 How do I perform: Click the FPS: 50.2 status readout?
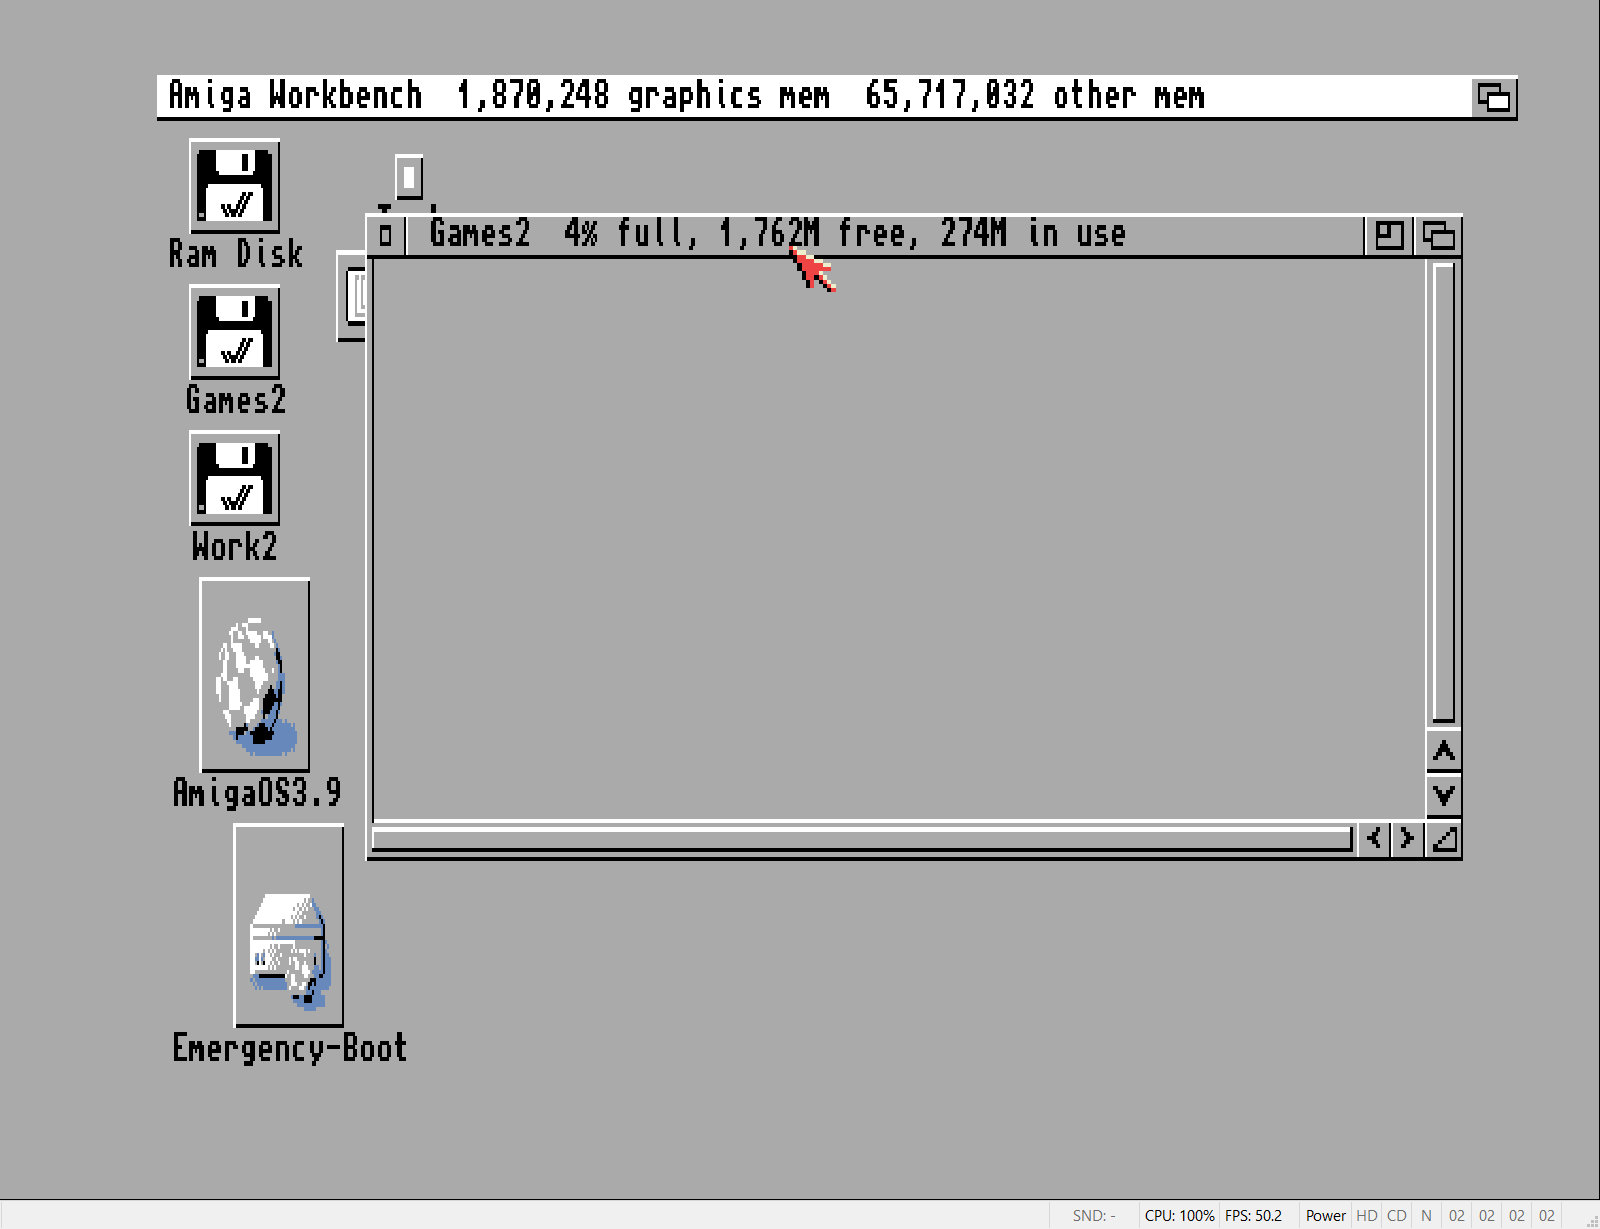click(x=1253, y=1216)
